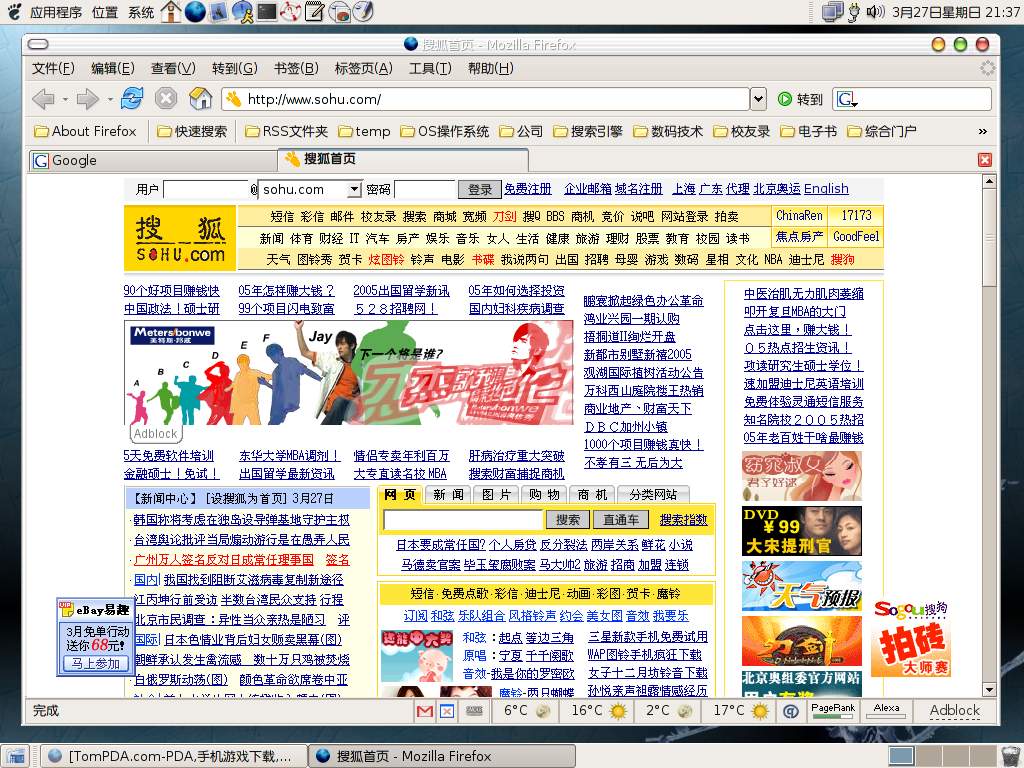The height and width of the screenshot is (768, 1024).
Task: Open the 工具(T) menu
Action: (x=430, y=69)
